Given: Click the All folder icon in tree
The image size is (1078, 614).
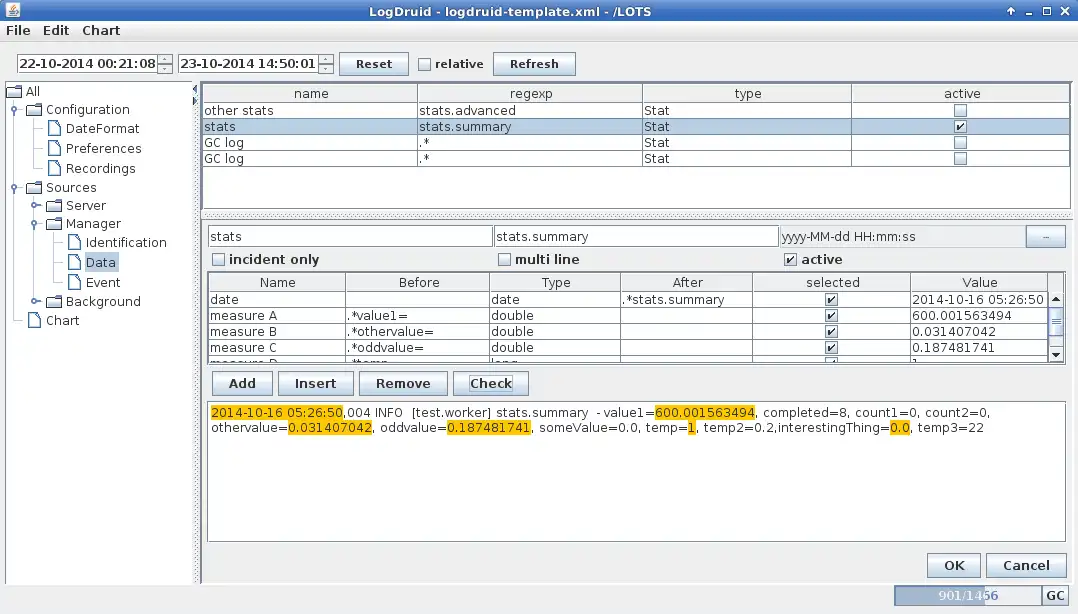Looking at the screenshot, I should tap(14, 91).
